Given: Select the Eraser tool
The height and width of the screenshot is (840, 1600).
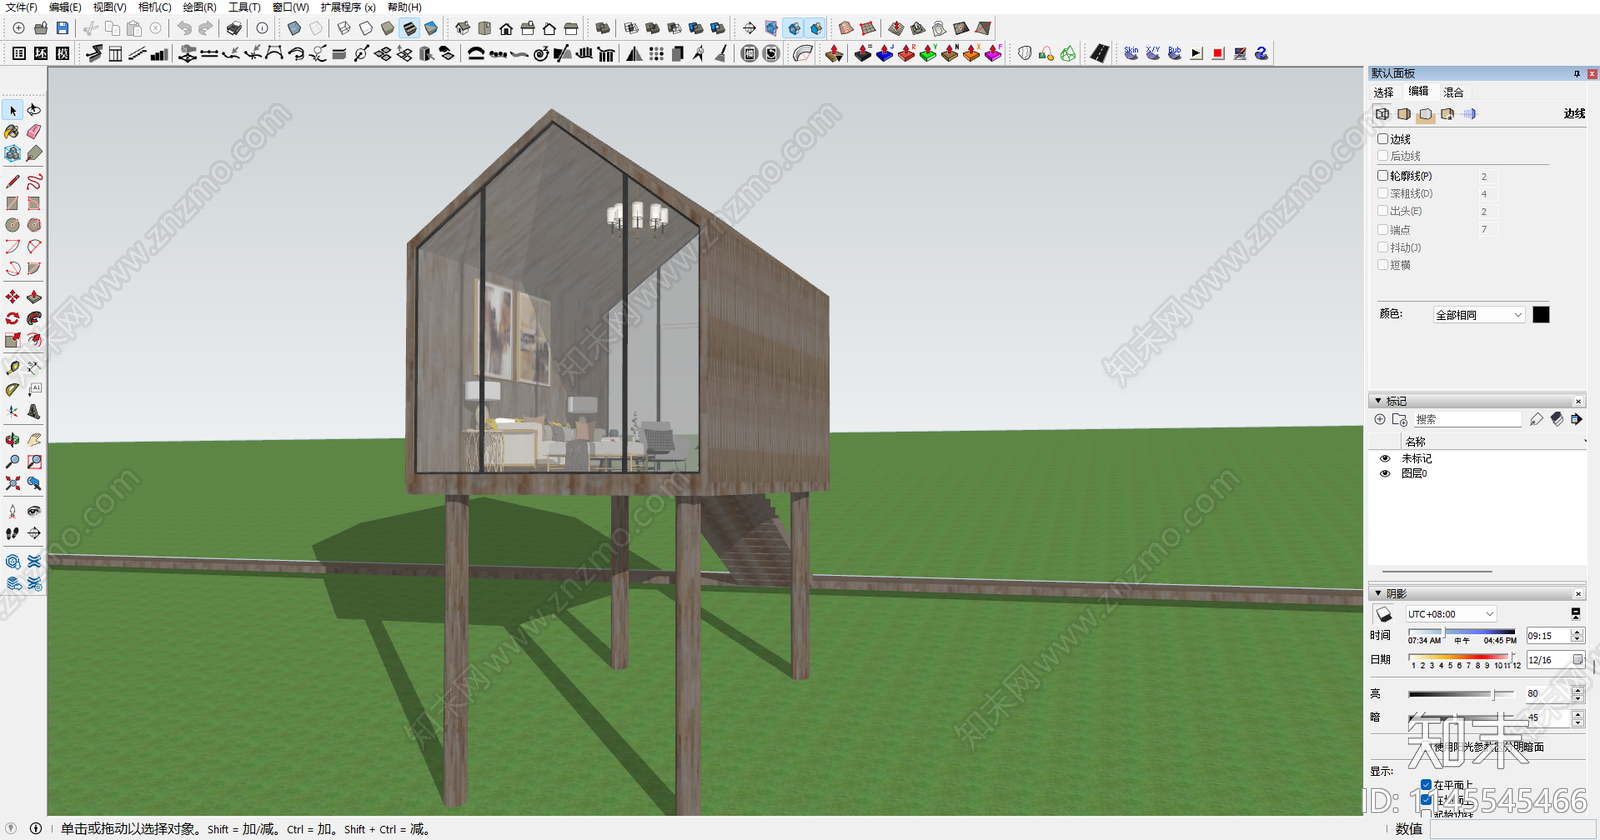Looking at the screenshot, I should [x=34, y=131].
